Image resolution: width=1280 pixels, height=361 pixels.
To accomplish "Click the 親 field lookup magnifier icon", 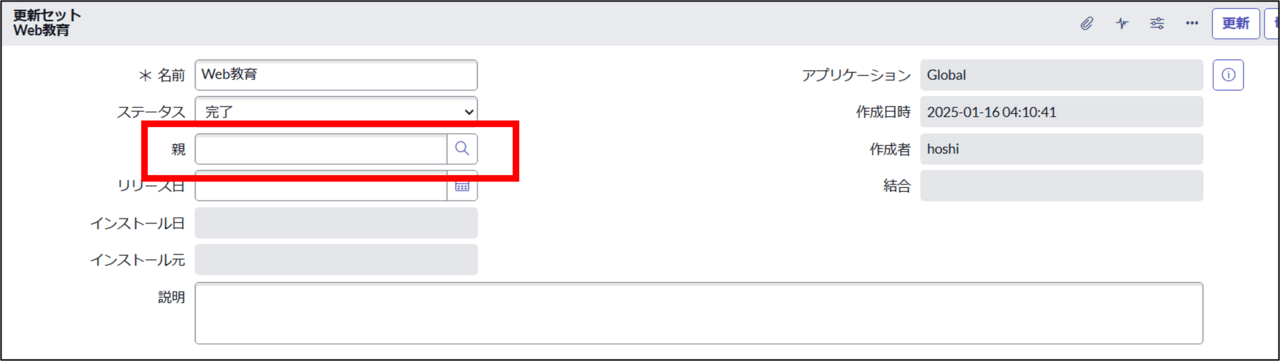I will point(462,148).
